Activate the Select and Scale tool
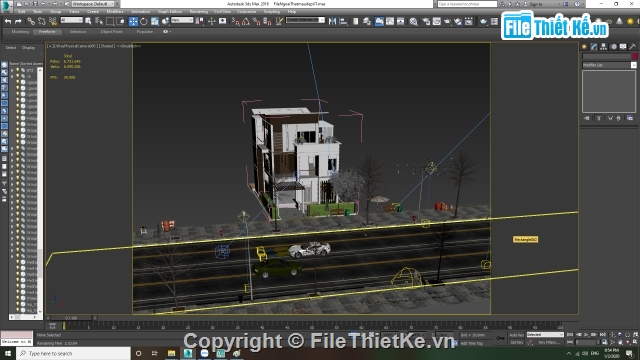The height and width of the screenshot is (360, 640). coord(154,21)
